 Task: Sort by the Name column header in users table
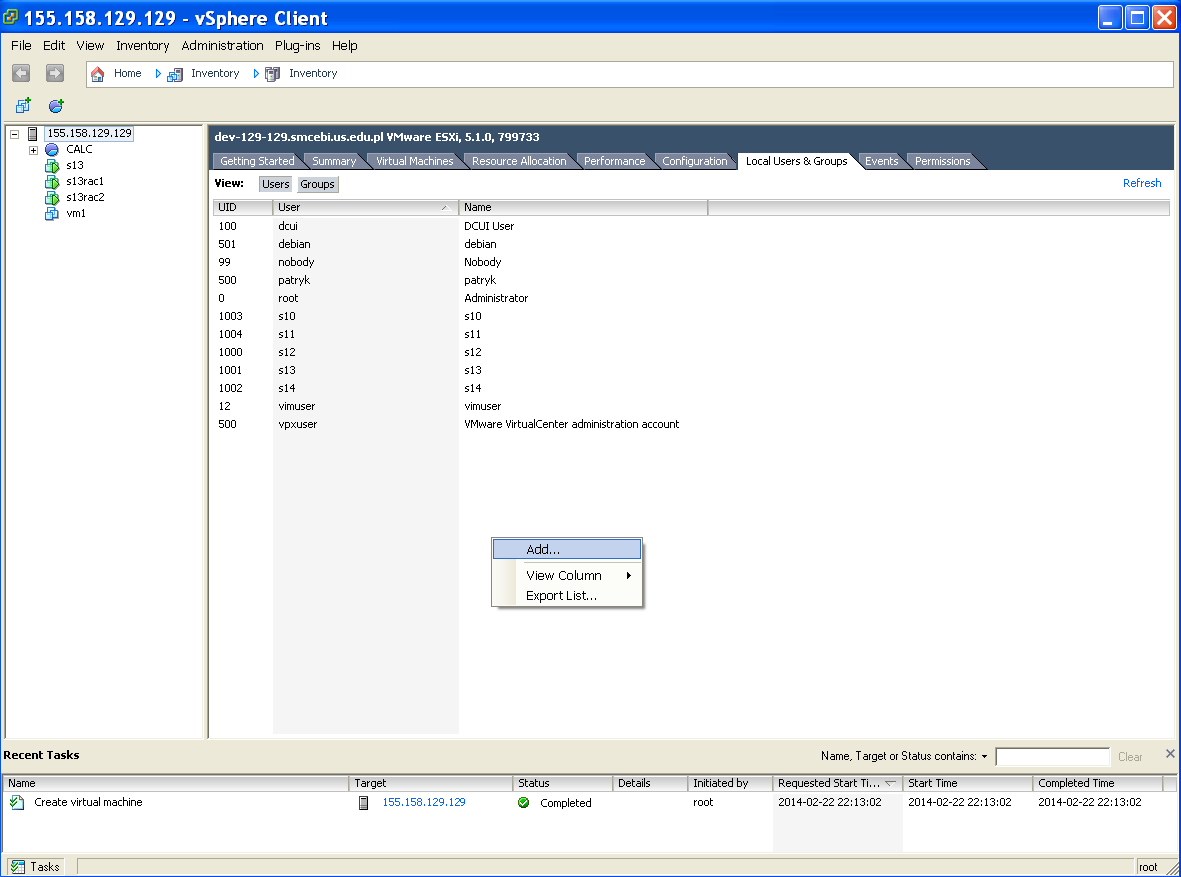click(583, 207)
